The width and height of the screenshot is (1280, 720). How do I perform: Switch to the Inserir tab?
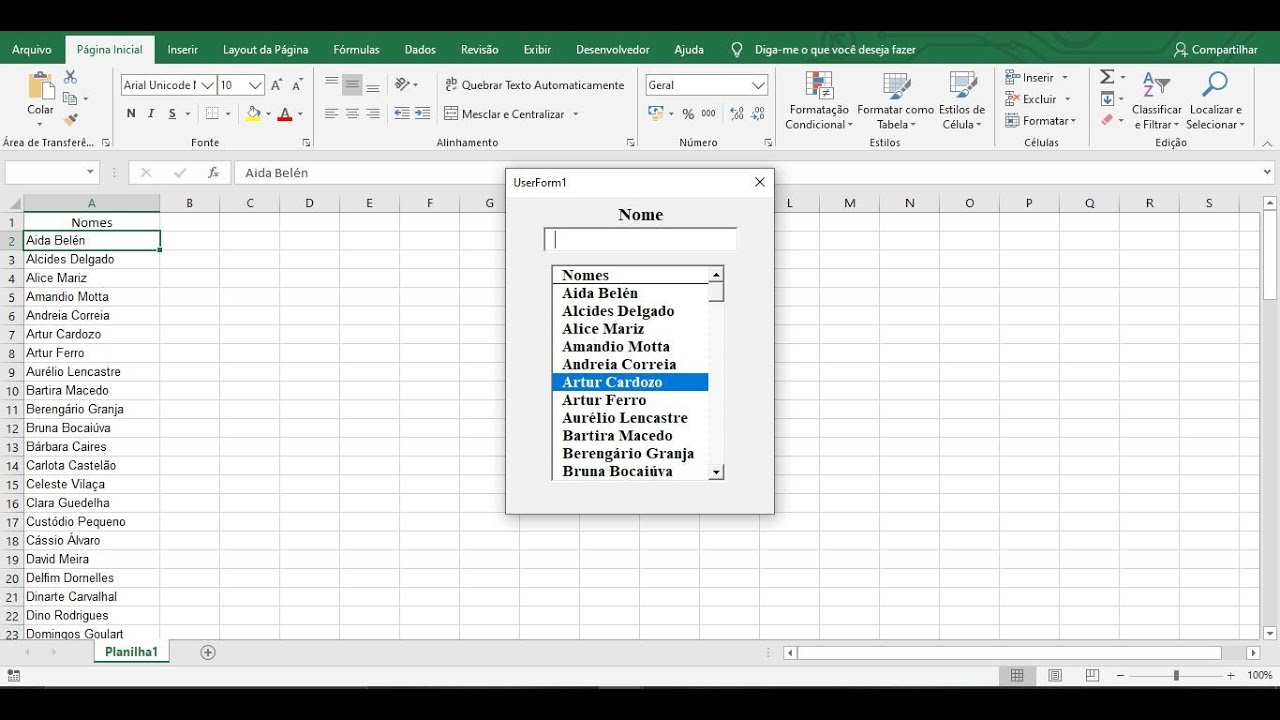coord(183,49)
